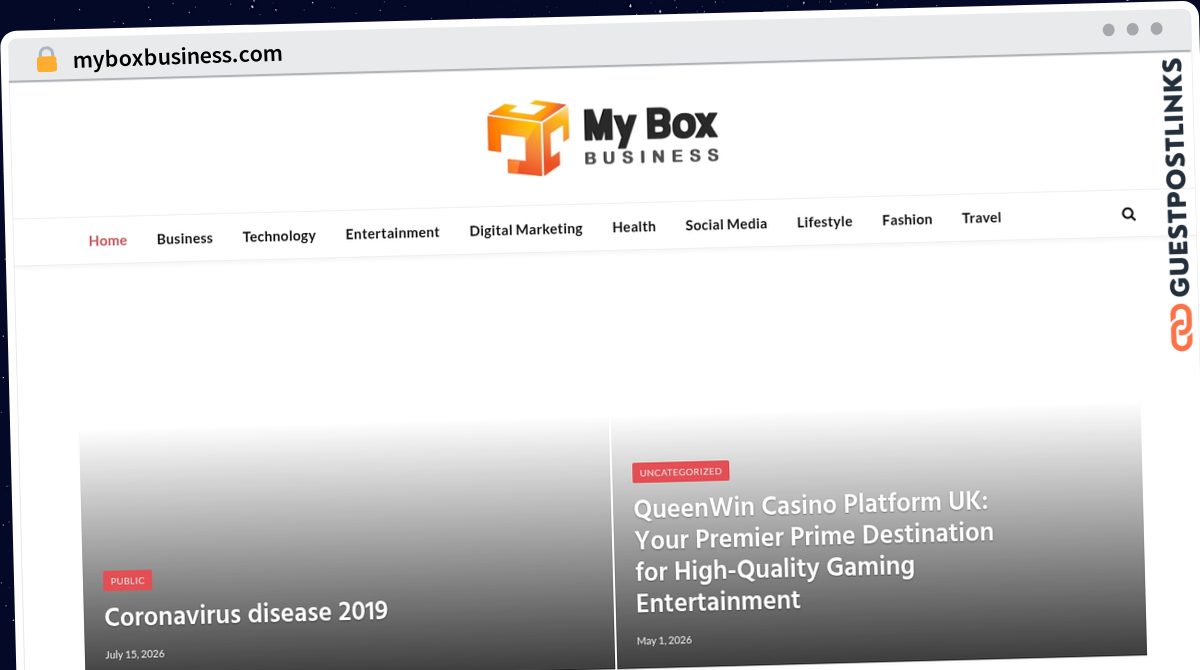Click the UNCATEGORIZED category tag
The image size is (1200, 670).
[x=681, y=471]
